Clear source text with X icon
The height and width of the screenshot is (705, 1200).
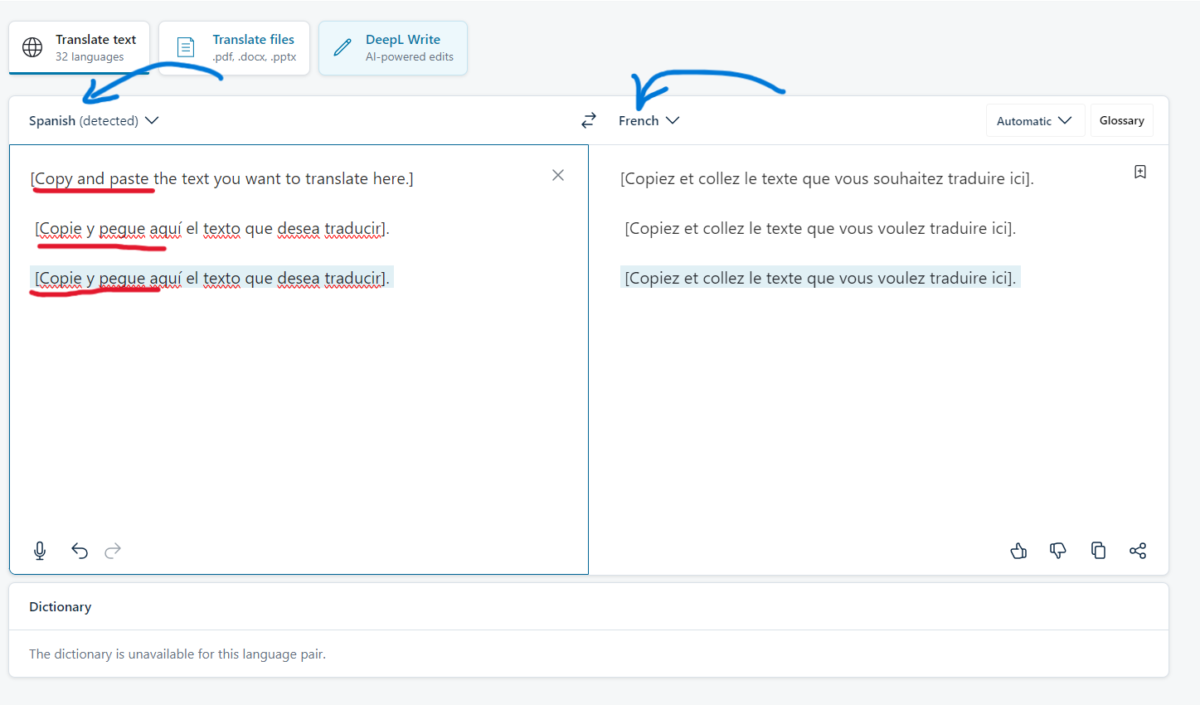tap(558, 175)
